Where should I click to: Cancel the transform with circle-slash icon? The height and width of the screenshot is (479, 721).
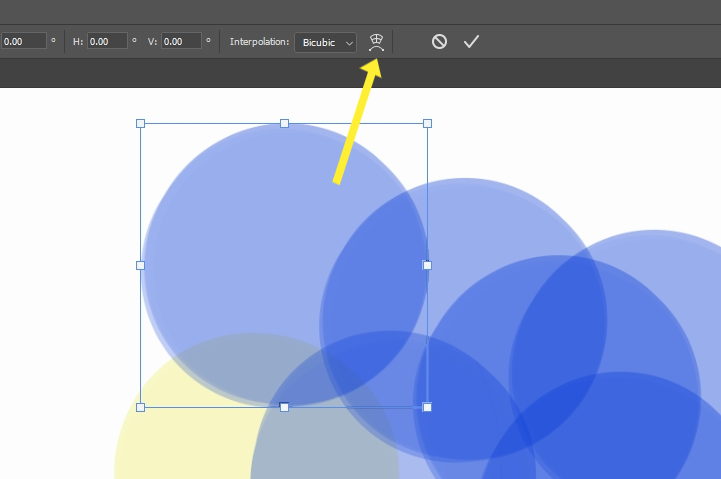pyautogui.click(x=439, y=42)
